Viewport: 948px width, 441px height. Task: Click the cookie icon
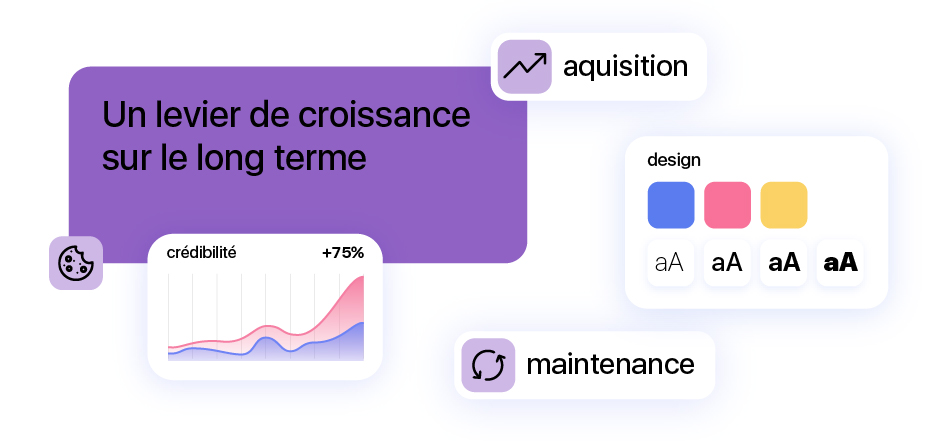(76, 263)
